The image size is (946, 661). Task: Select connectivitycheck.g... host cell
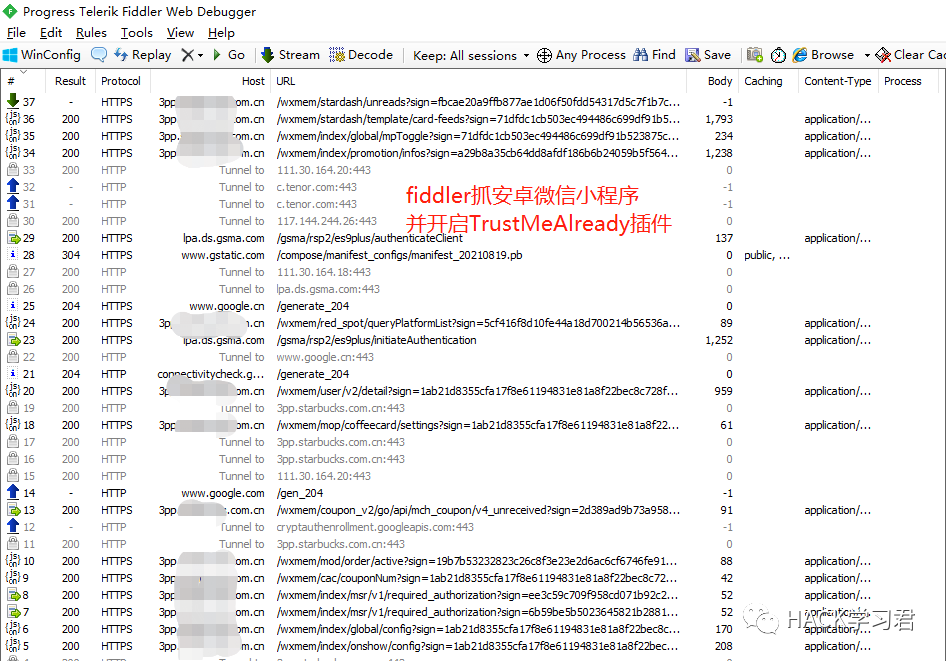pyautogui.click(x=211, y=375)
